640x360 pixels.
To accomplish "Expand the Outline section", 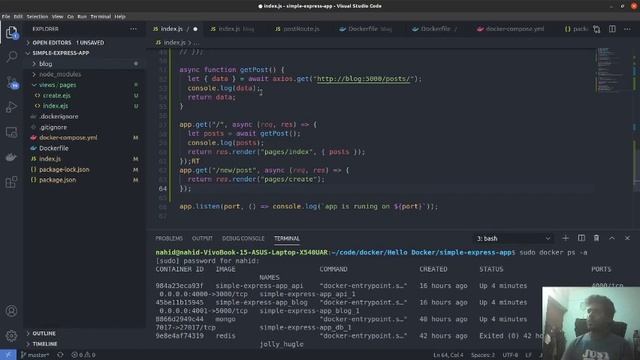I will click(x=44, y=333).
